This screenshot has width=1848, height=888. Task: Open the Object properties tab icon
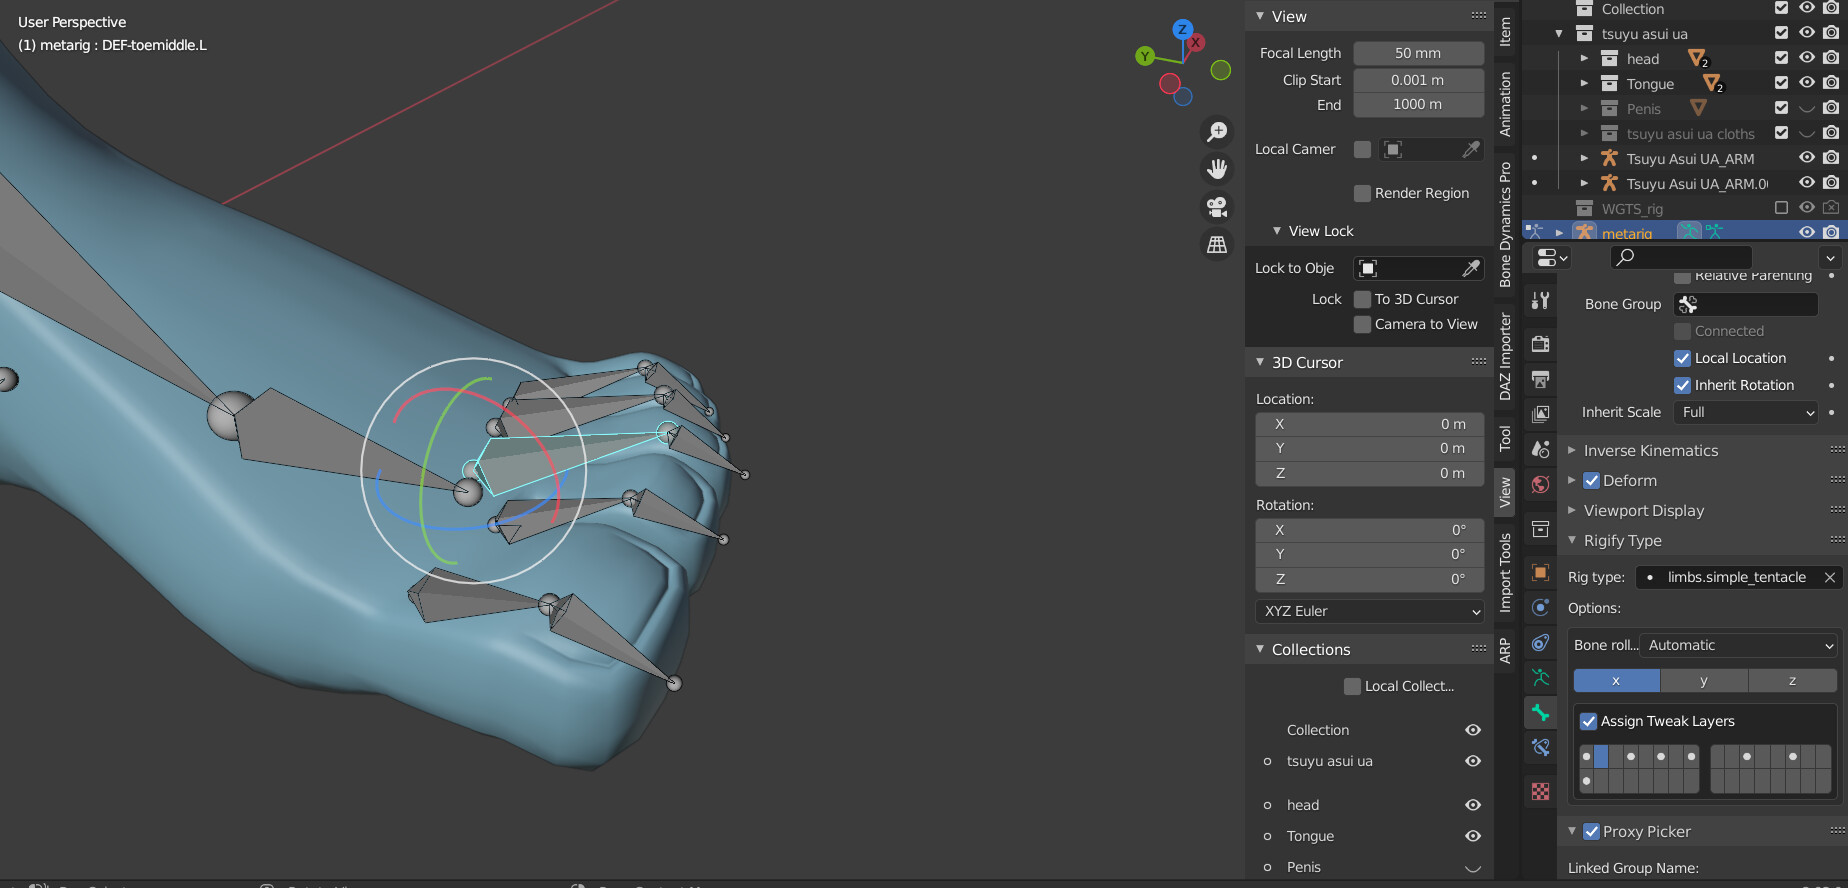(1541, 572)
